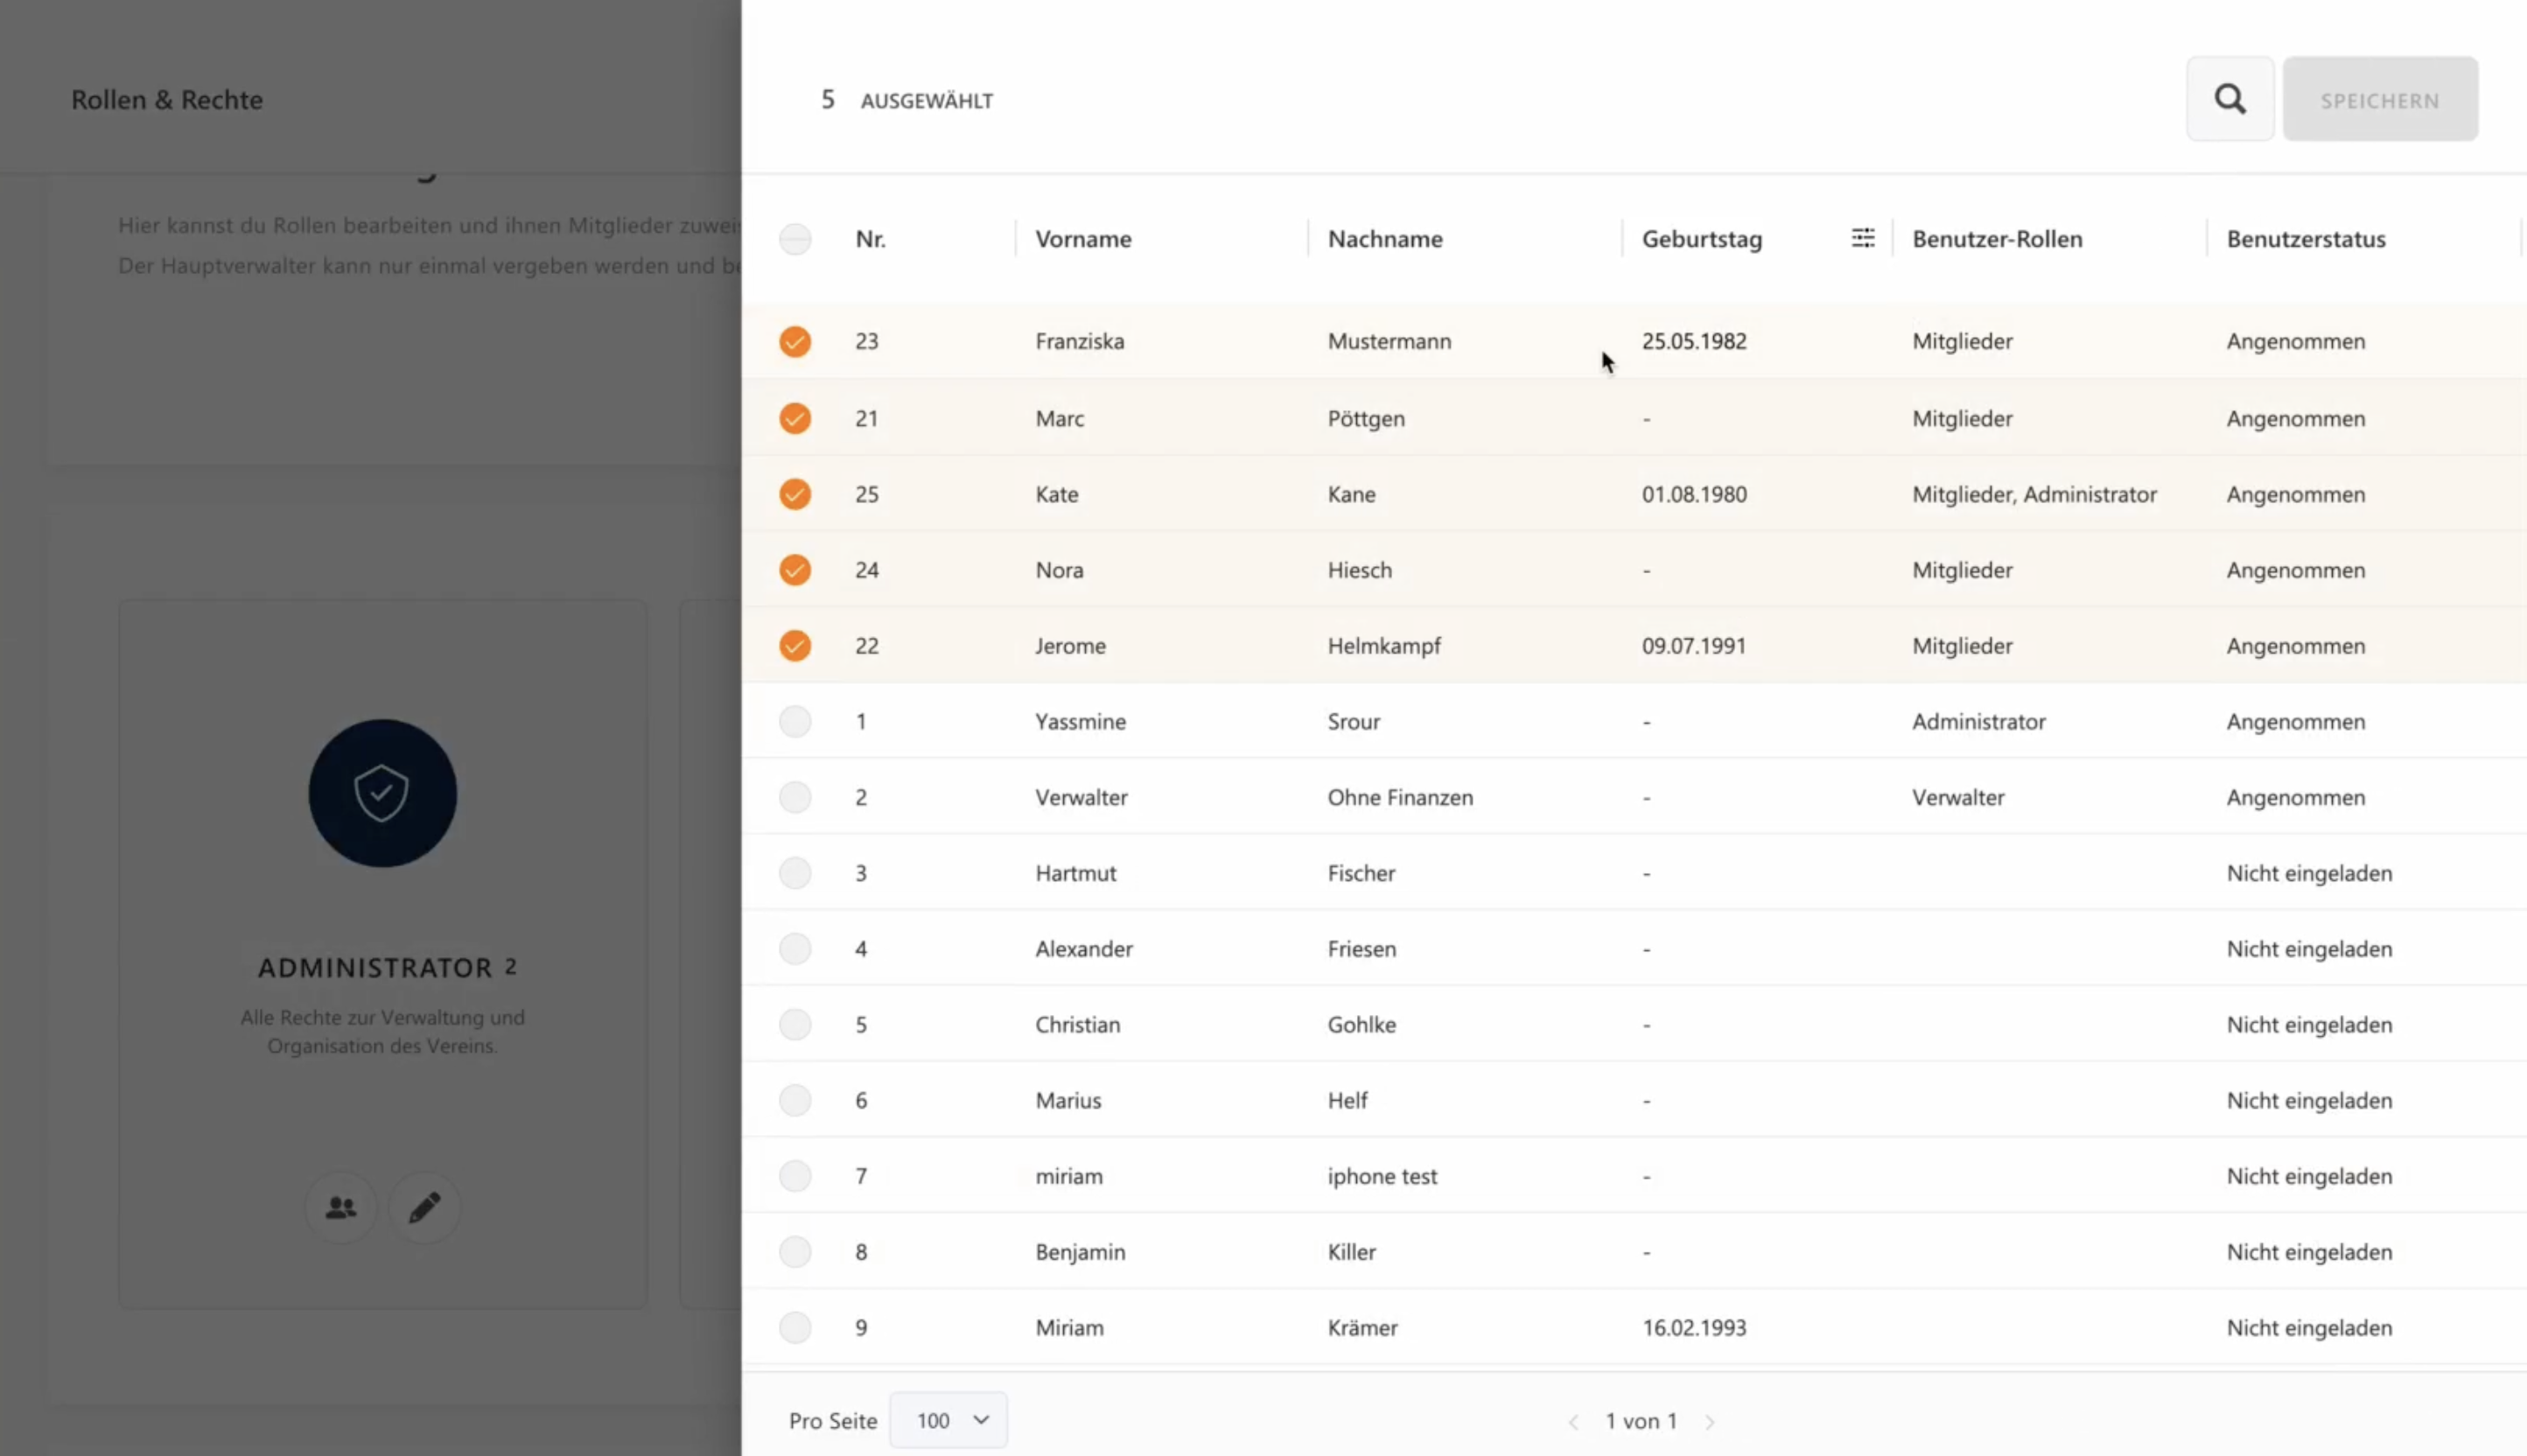Screen dimensions: 2527x1456
Task: Click birthday 16.02.1993
Action: [x=1694, y=1328]
